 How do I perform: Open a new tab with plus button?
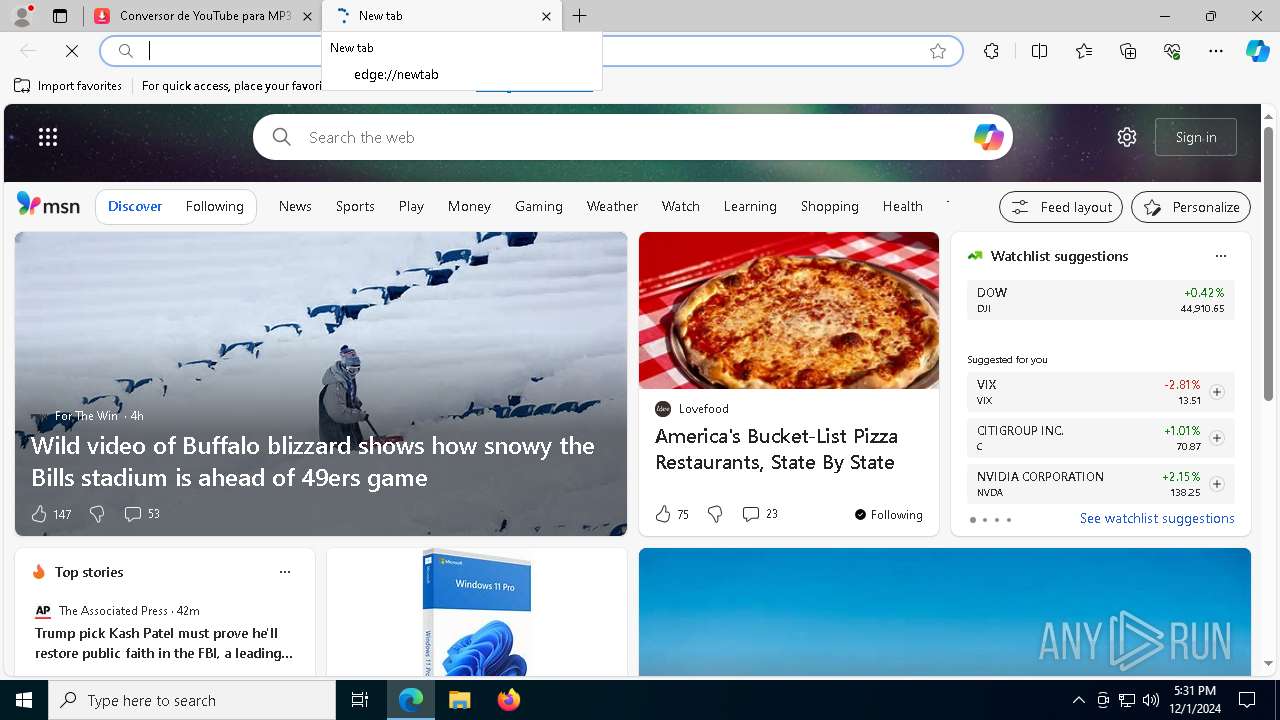tap(580, 16)
